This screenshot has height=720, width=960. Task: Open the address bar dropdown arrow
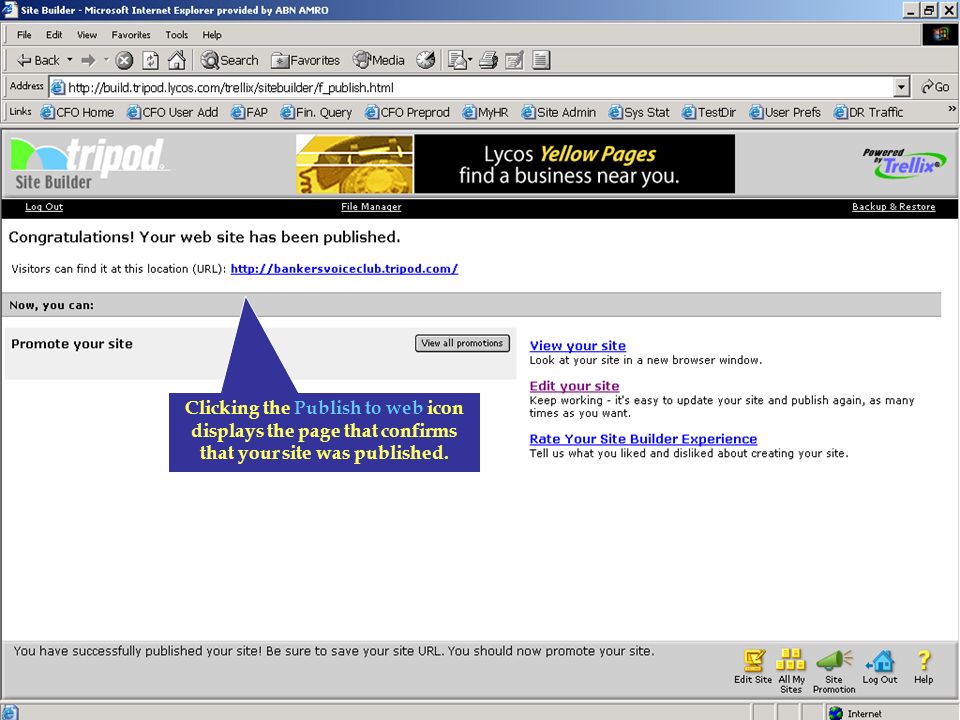(x=901, y=87)
